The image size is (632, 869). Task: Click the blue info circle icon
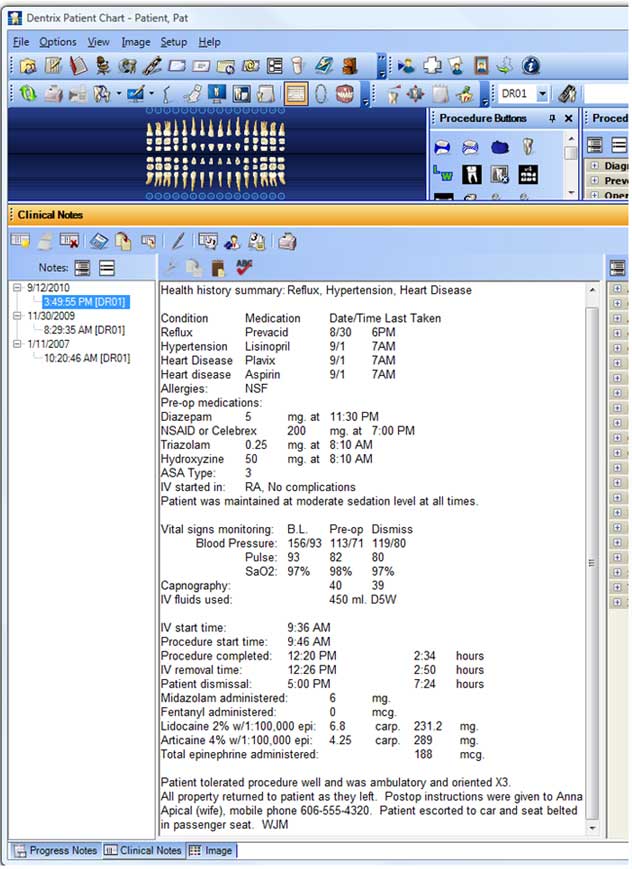tap(531, 66)
